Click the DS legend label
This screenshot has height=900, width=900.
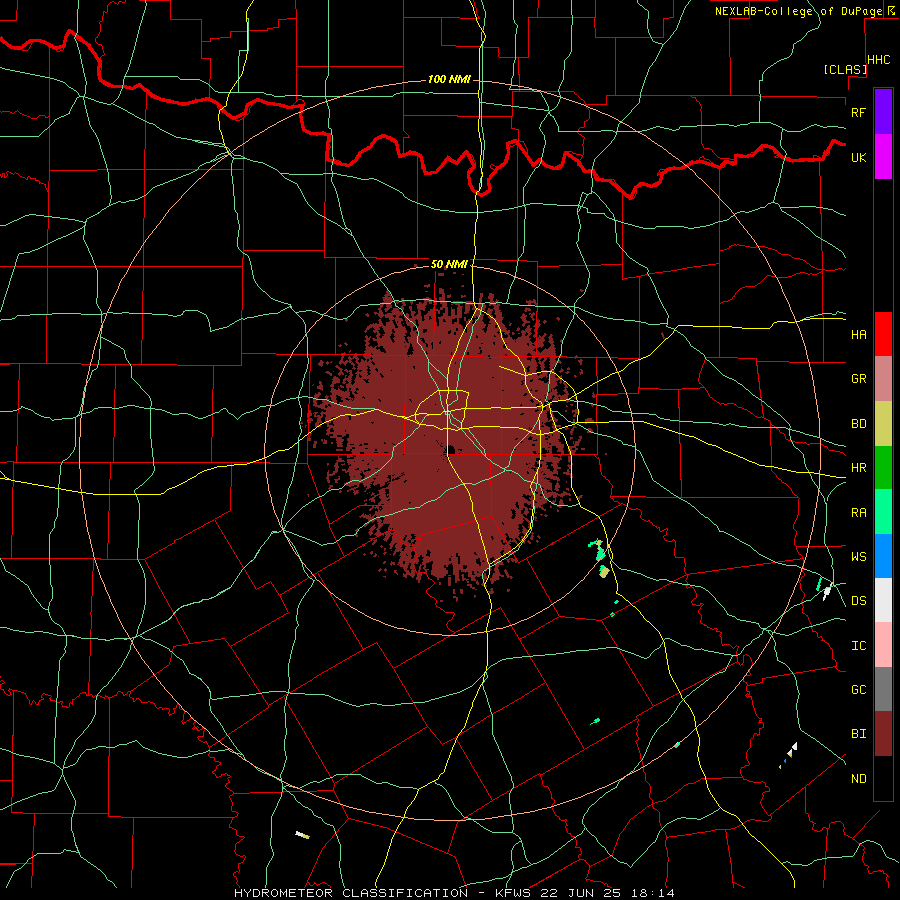coord(859,601)
